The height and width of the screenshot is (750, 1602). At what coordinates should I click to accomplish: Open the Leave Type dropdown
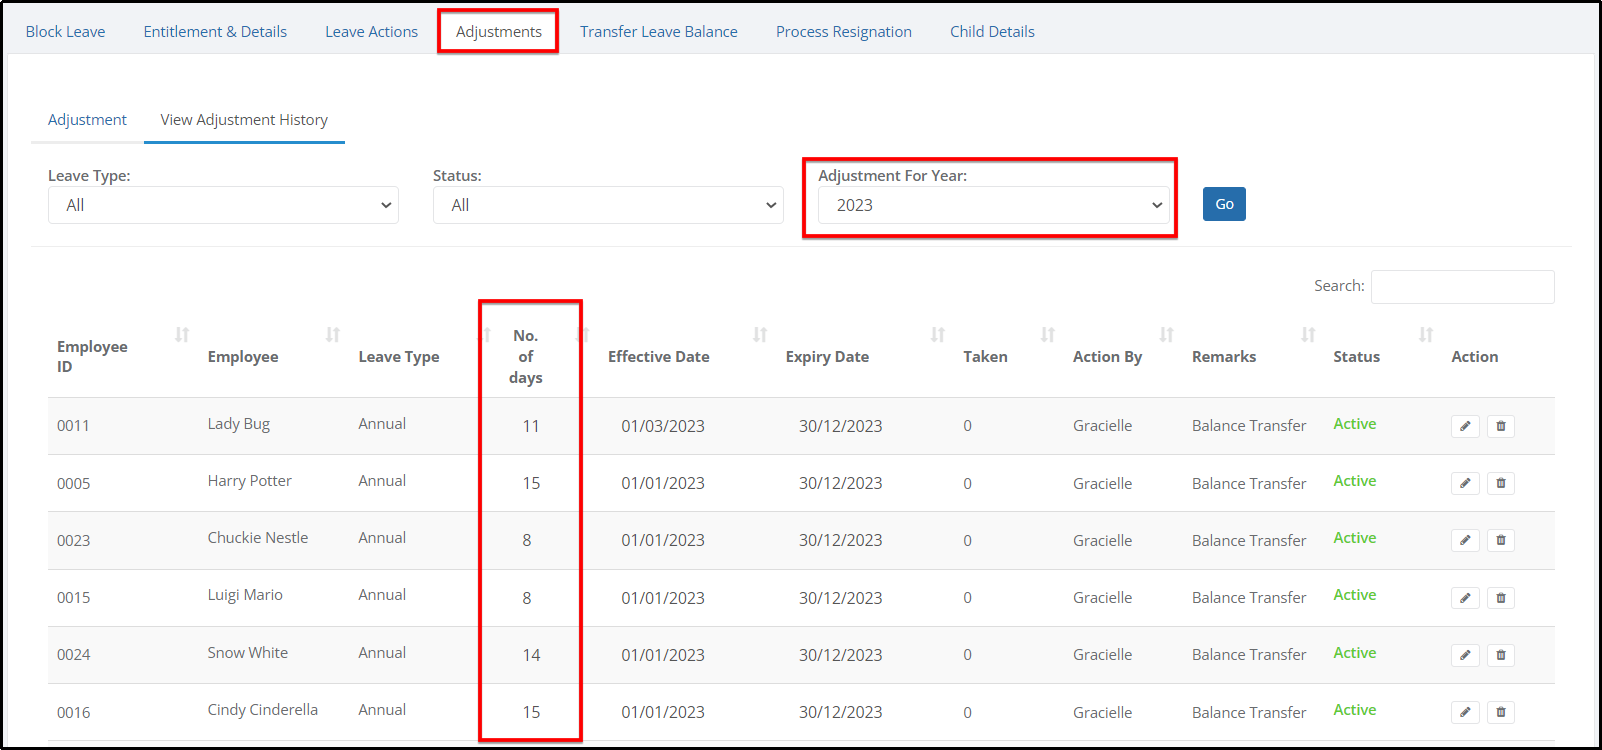pyautogui.click(x=223, y=205)
